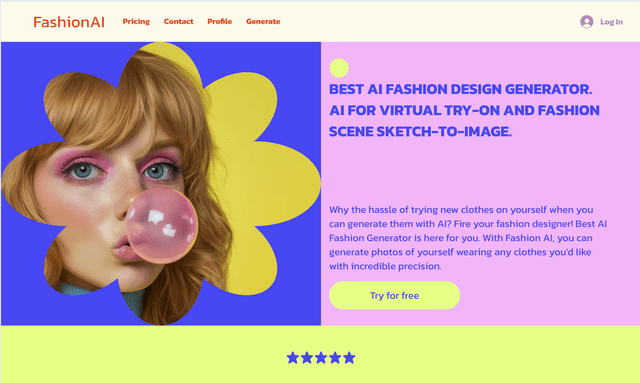Click the Log In link
The image size is (640, 383).
pyautogui.click(x=611, y=22)
